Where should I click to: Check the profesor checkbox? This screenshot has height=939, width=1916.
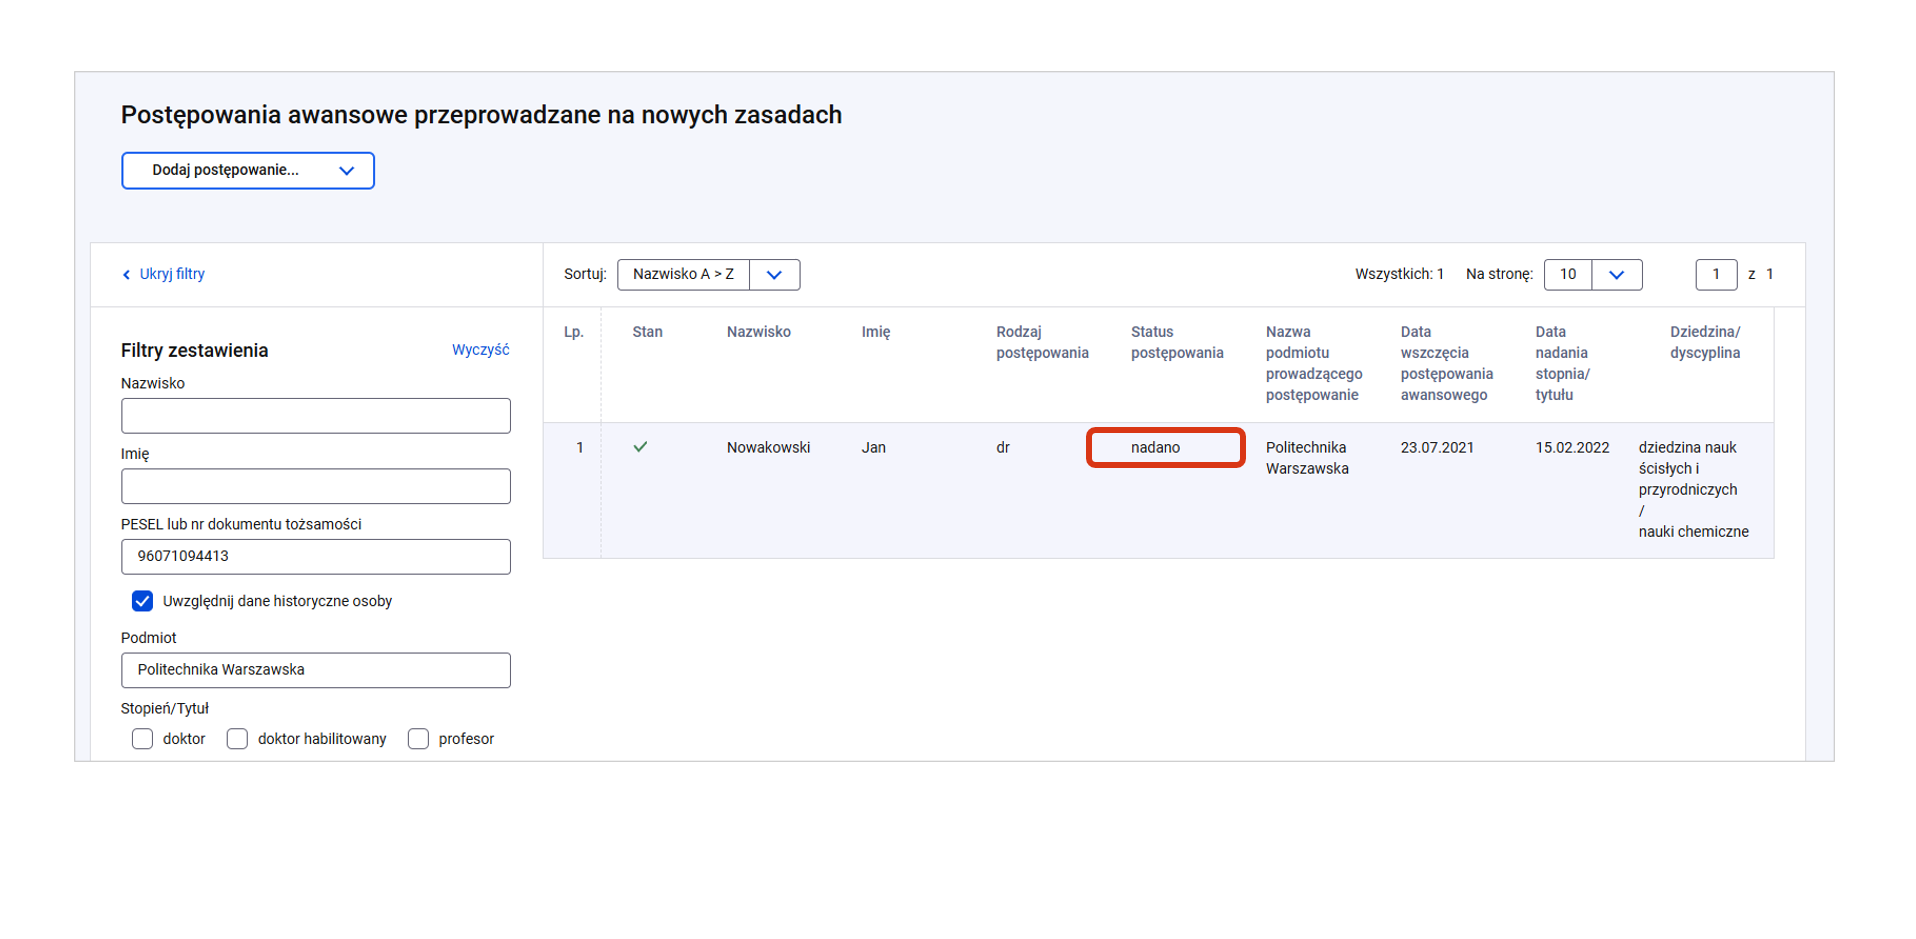(418, 739)
